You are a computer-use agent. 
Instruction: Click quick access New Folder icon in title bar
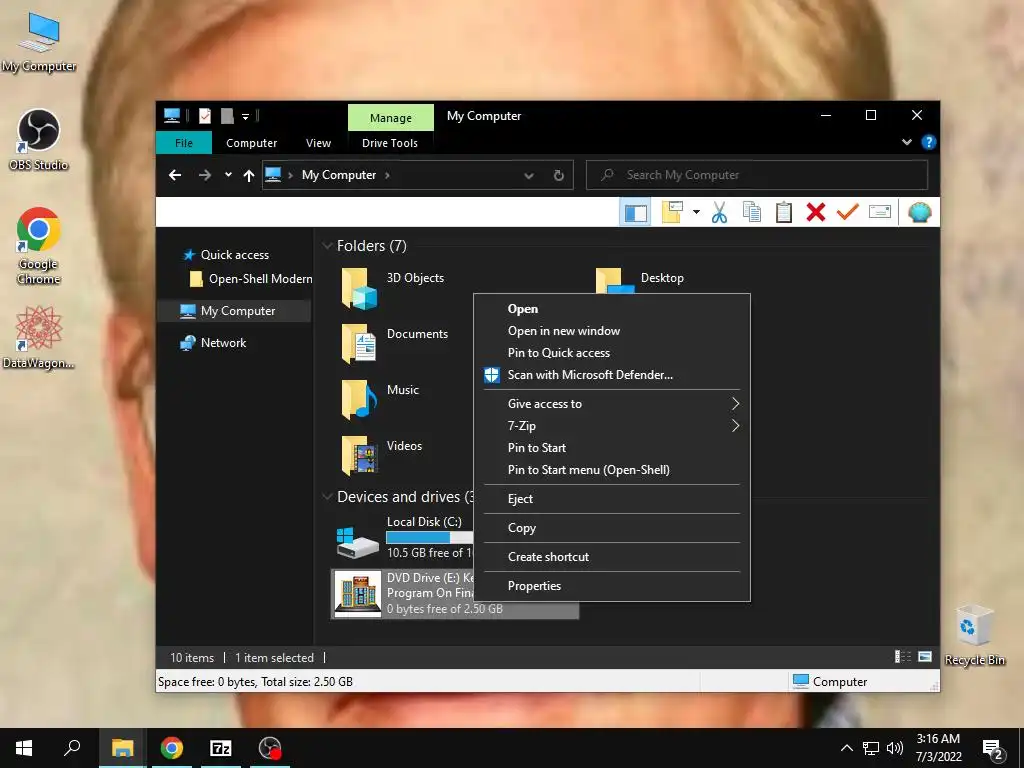227,116
